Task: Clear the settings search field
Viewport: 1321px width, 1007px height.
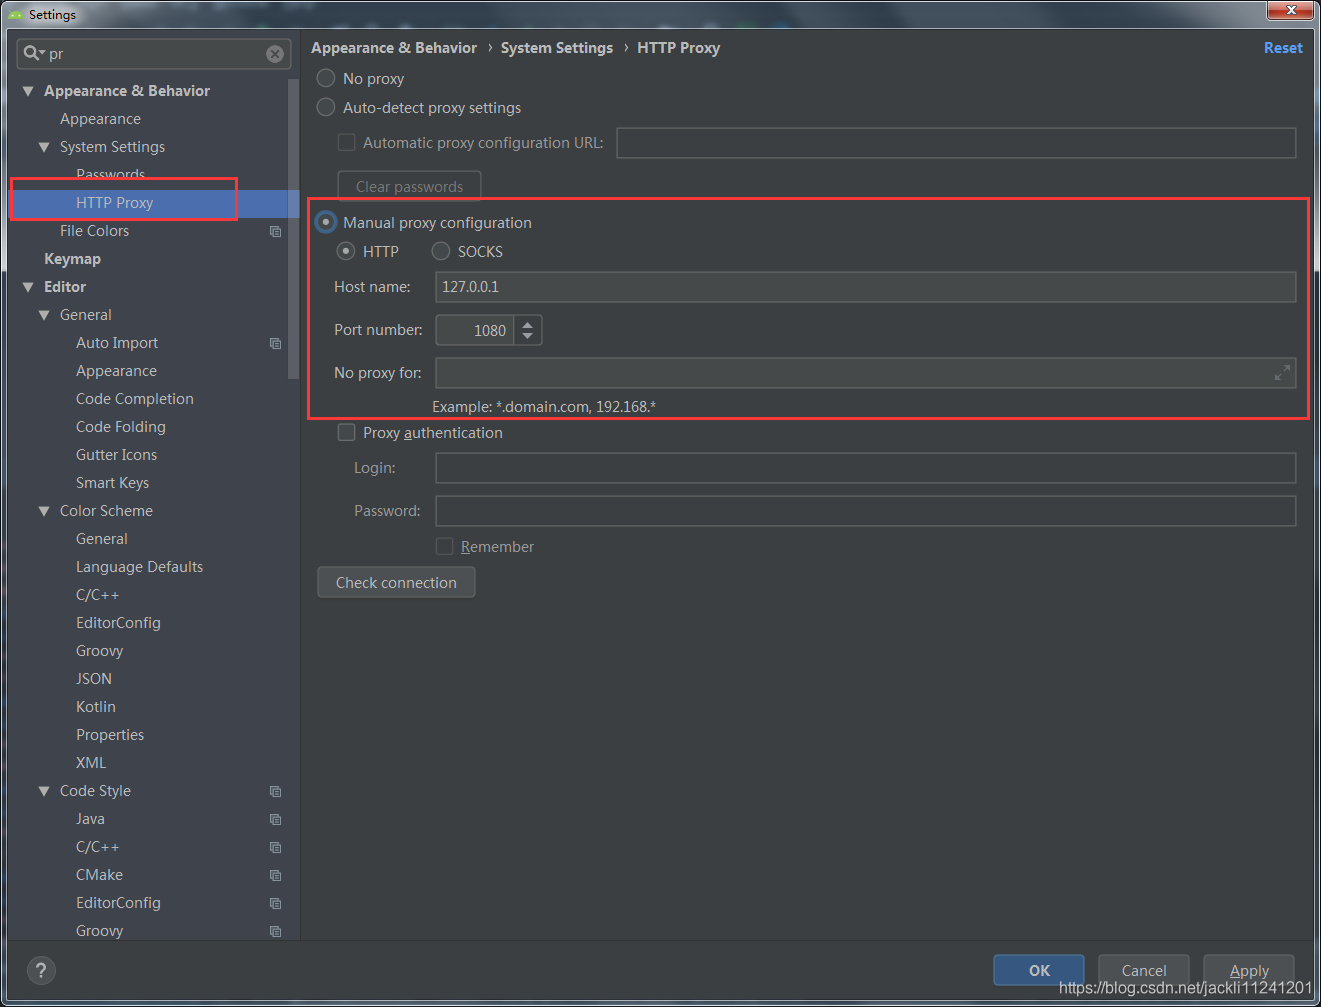Action: tap(275, 54)
